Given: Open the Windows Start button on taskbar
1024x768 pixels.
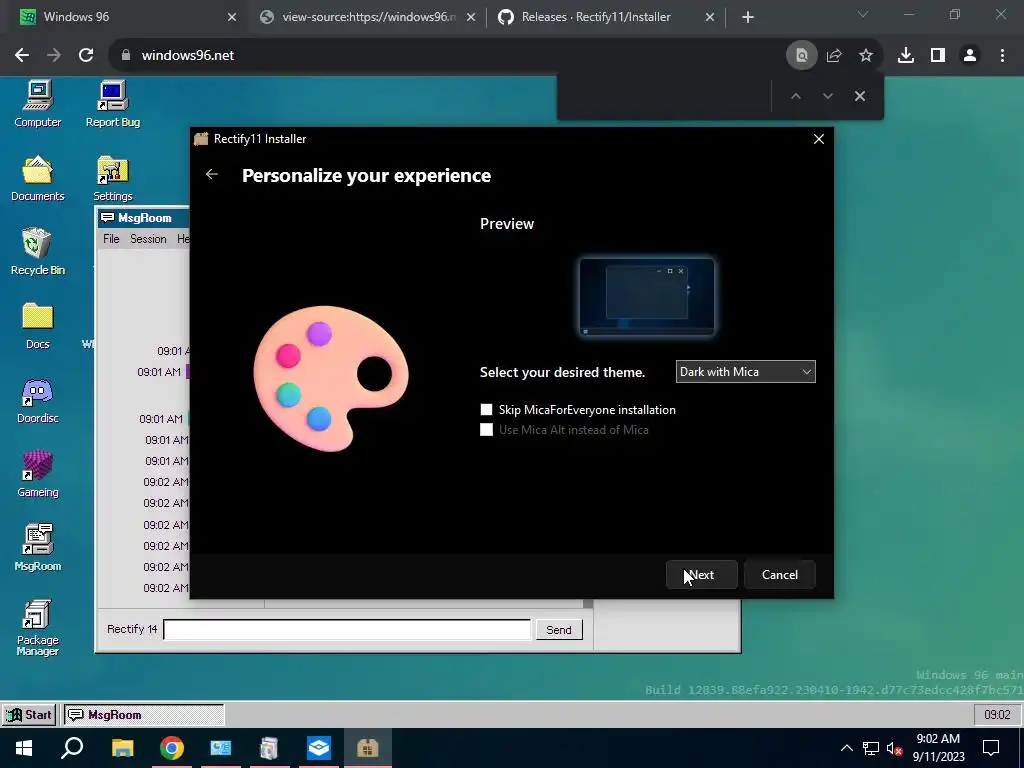Looking at the screenshot, I should pyautogui.click(x=24, y=748).
